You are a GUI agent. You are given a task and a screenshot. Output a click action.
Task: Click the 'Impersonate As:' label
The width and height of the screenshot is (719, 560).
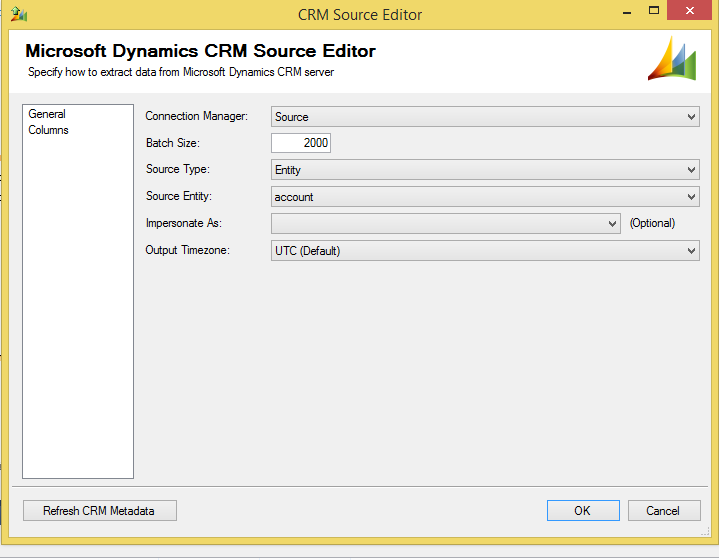click(x=183, y=223)
